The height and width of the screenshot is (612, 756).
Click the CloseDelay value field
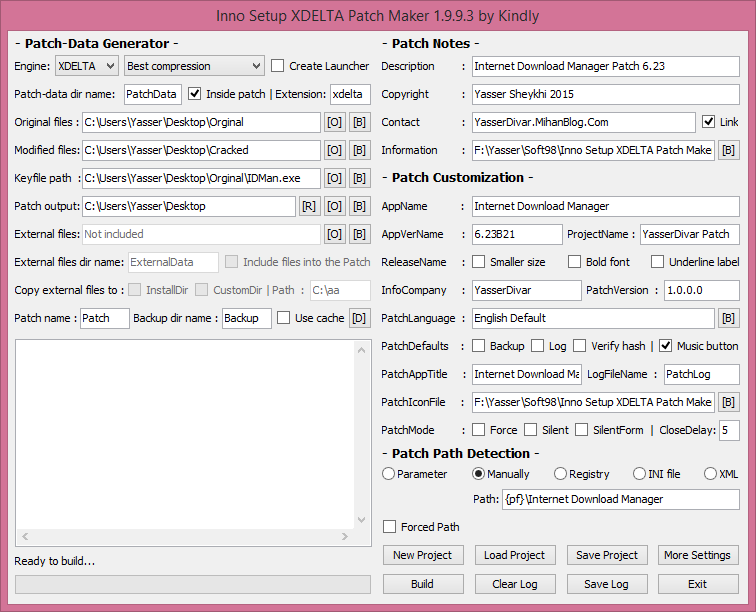click(729, 430)
